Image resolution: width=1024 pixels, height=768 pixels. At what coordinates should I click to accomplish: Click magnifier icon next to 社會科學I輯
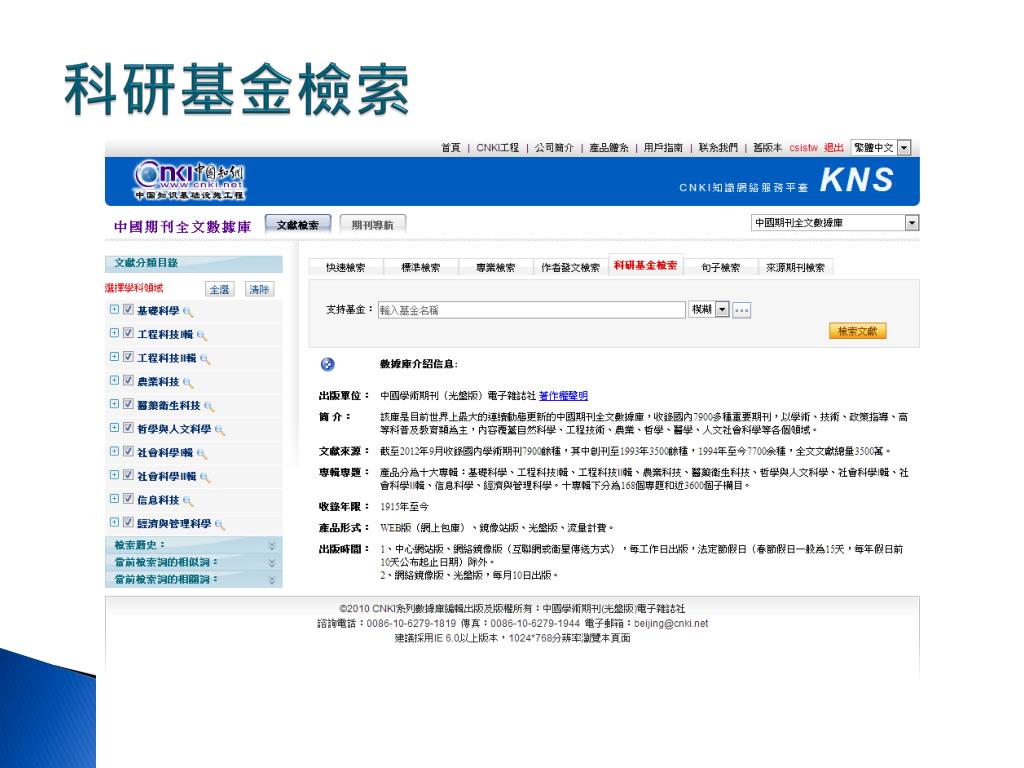click(x=202, y=453)
